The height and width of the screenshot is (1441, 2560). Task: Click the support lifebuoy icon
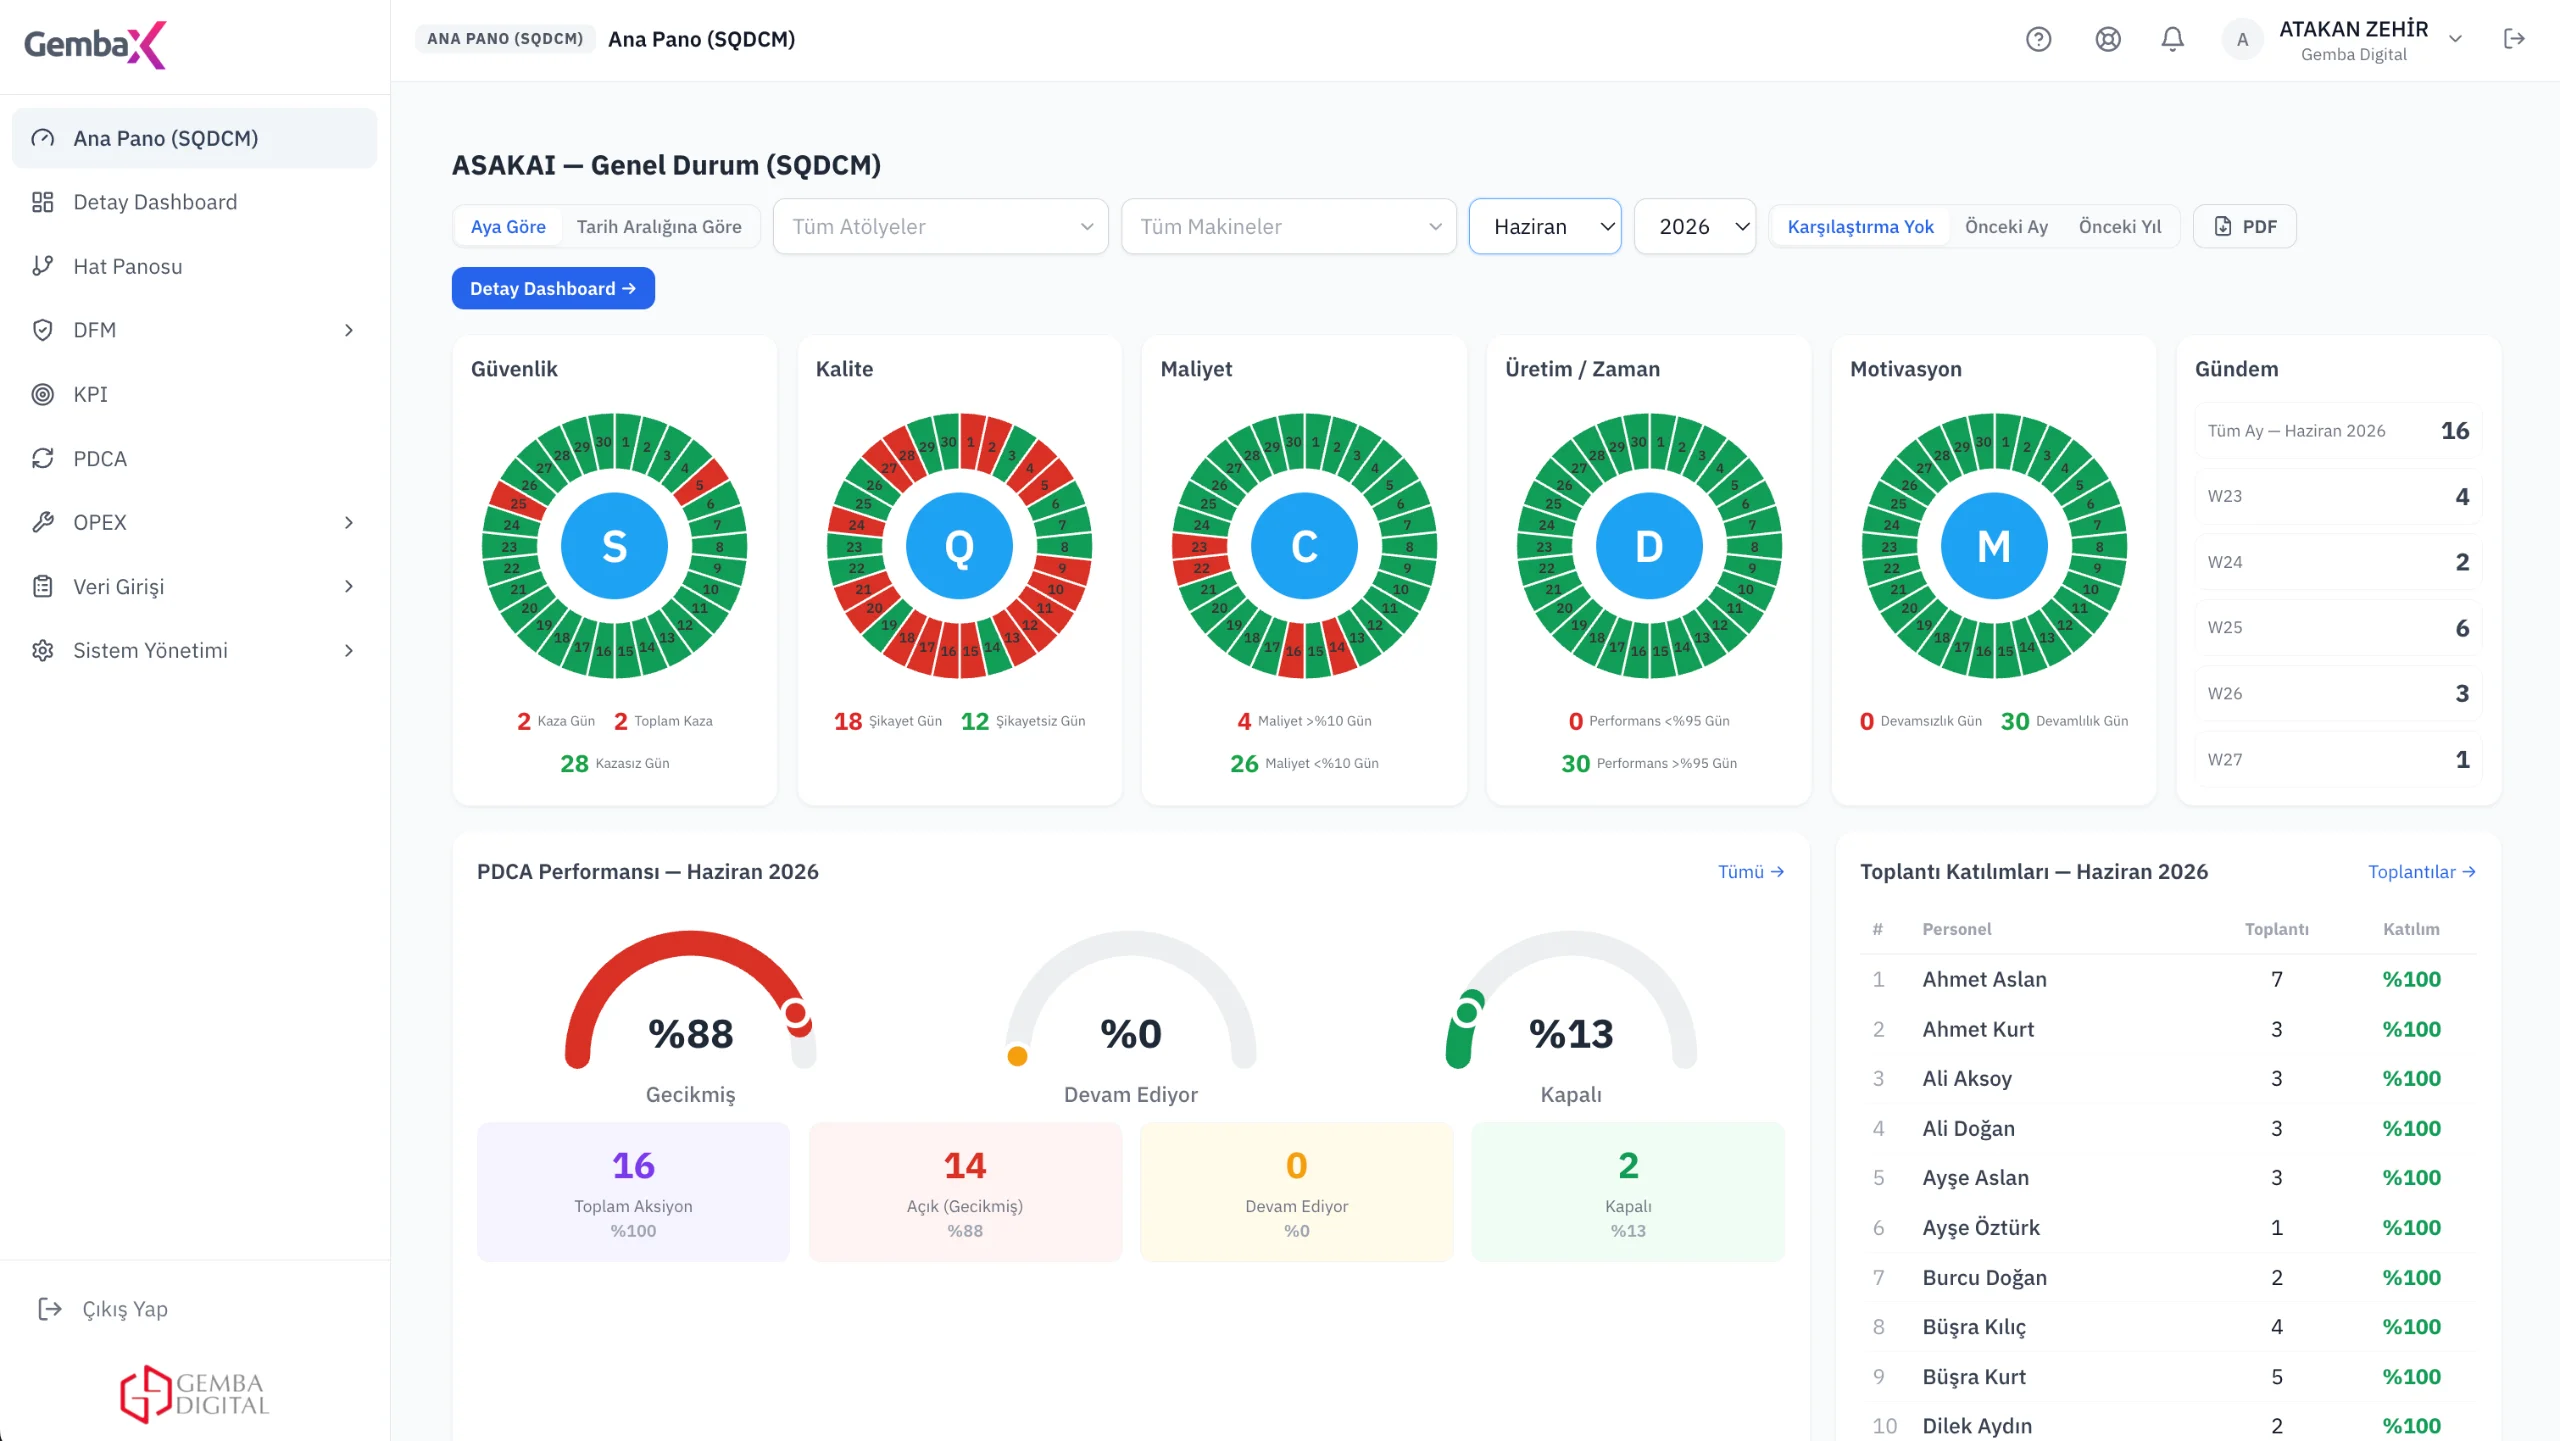pyautogui.click(x=2108, y=39)
